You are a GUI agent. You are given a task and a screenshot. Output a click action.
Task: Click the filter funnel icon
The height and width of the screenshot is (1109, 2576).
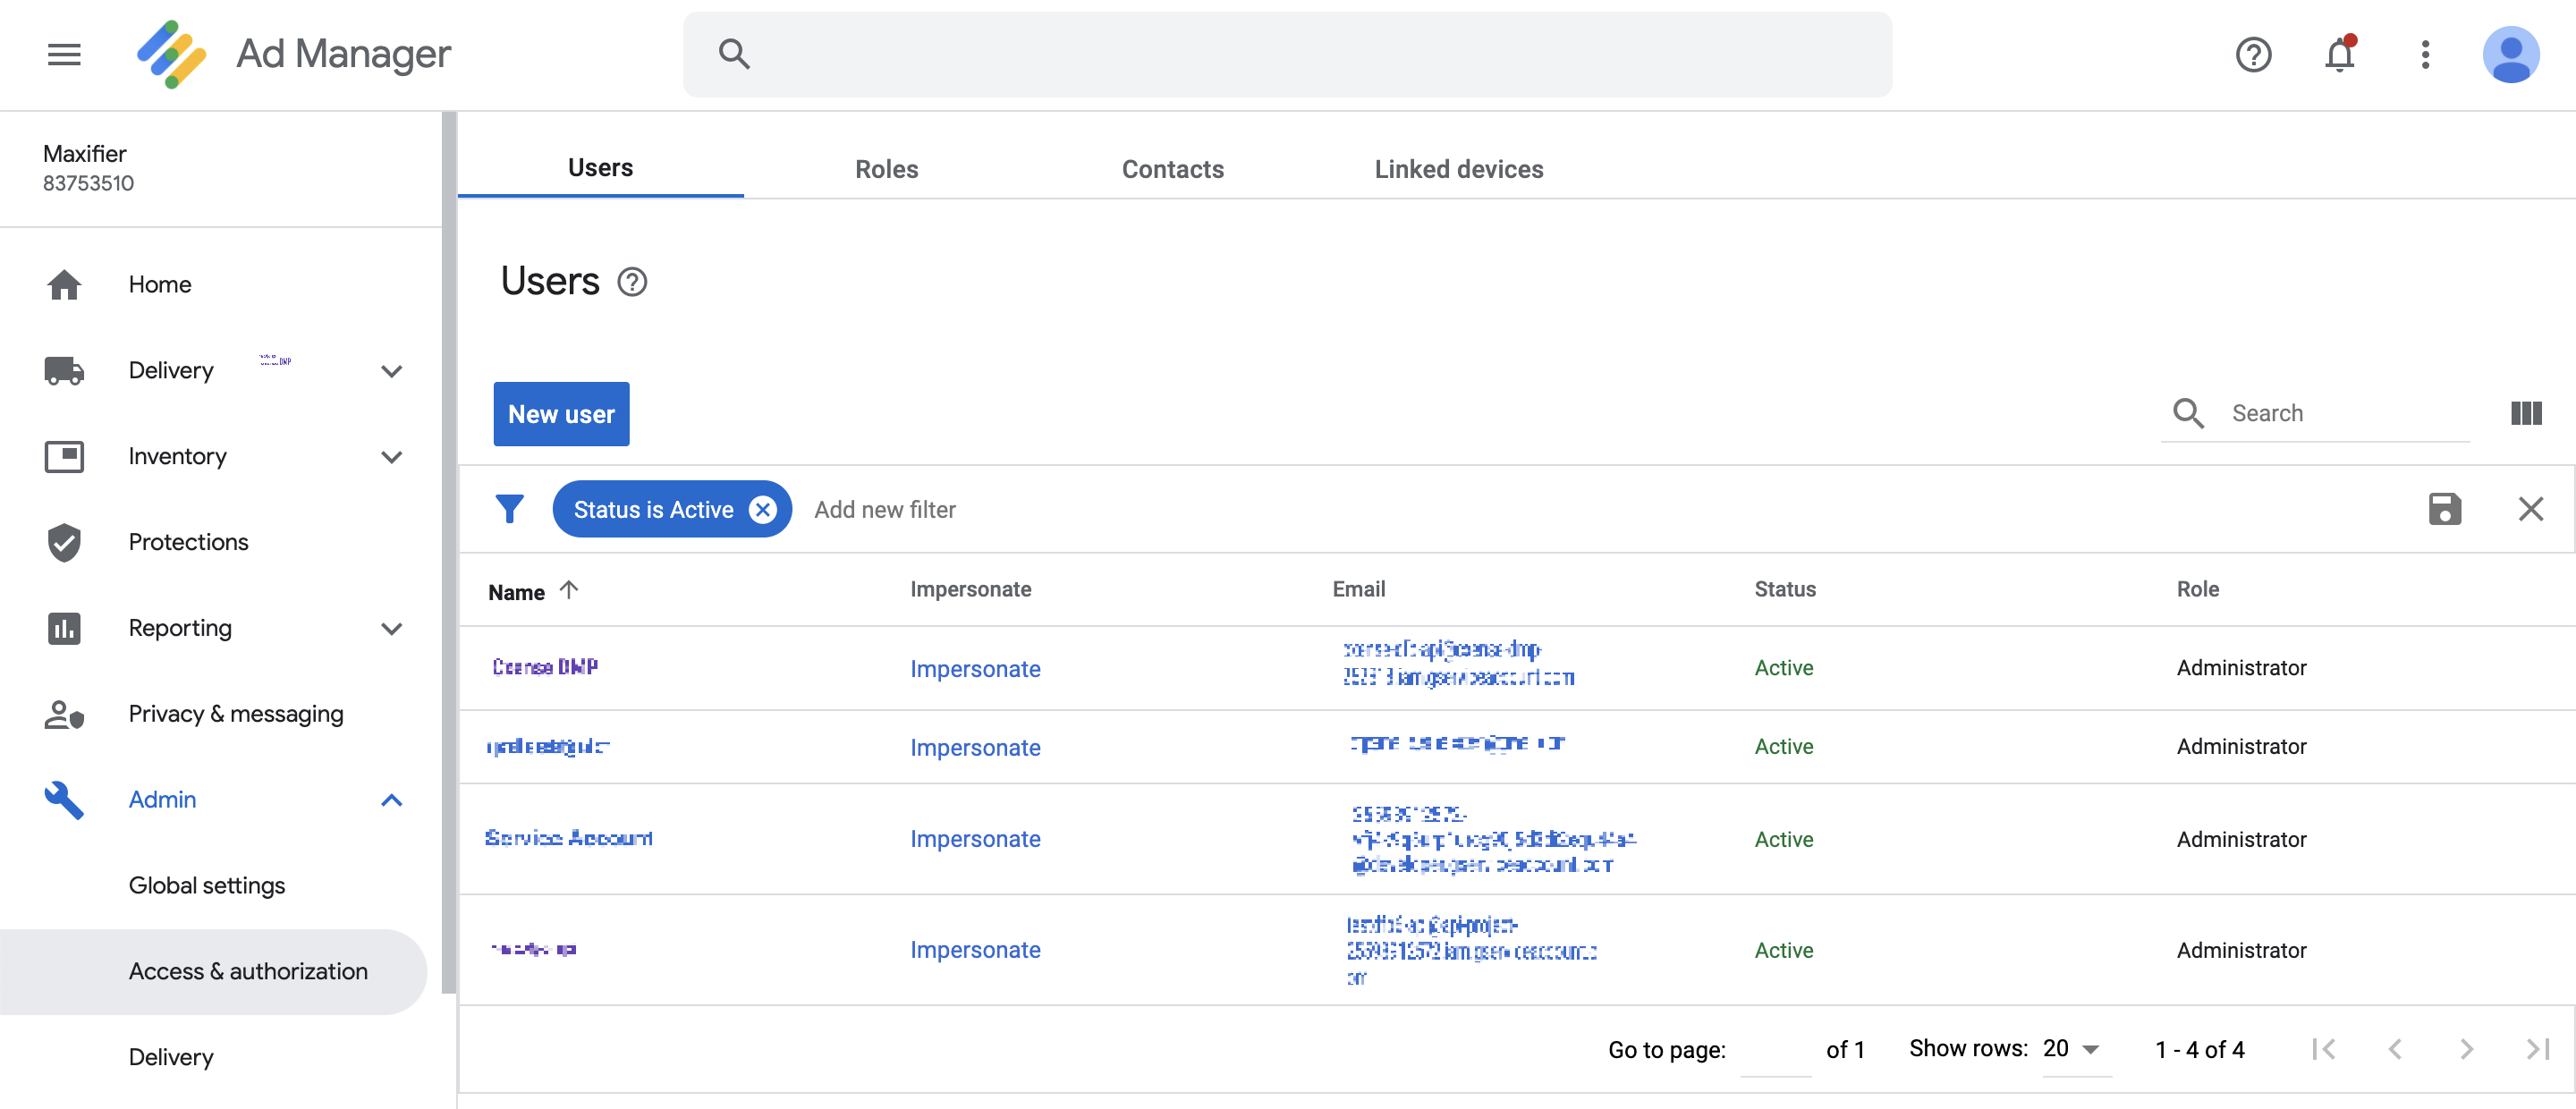tap(510, 509)
